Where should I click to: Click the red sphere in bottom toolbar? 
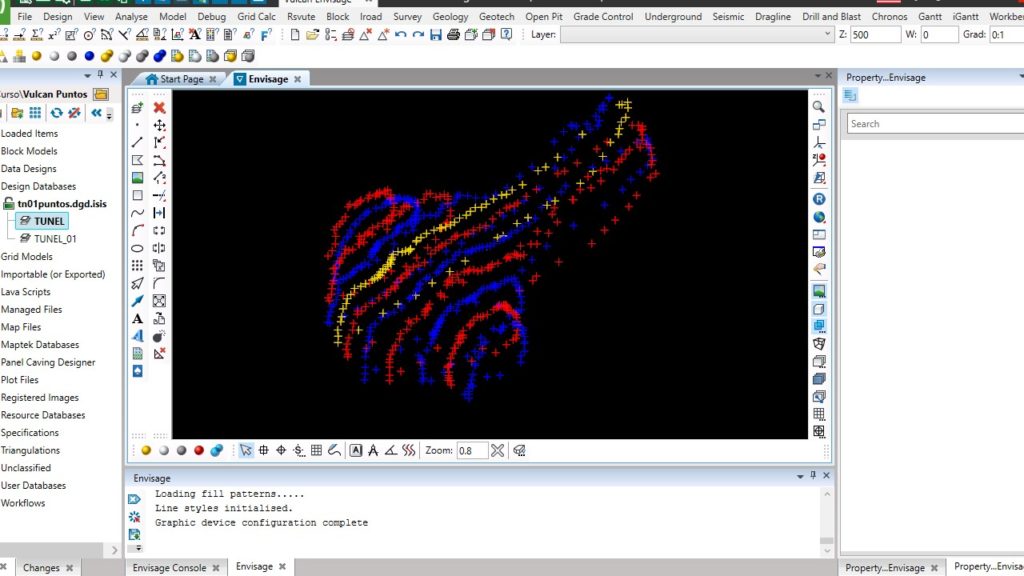199,451
